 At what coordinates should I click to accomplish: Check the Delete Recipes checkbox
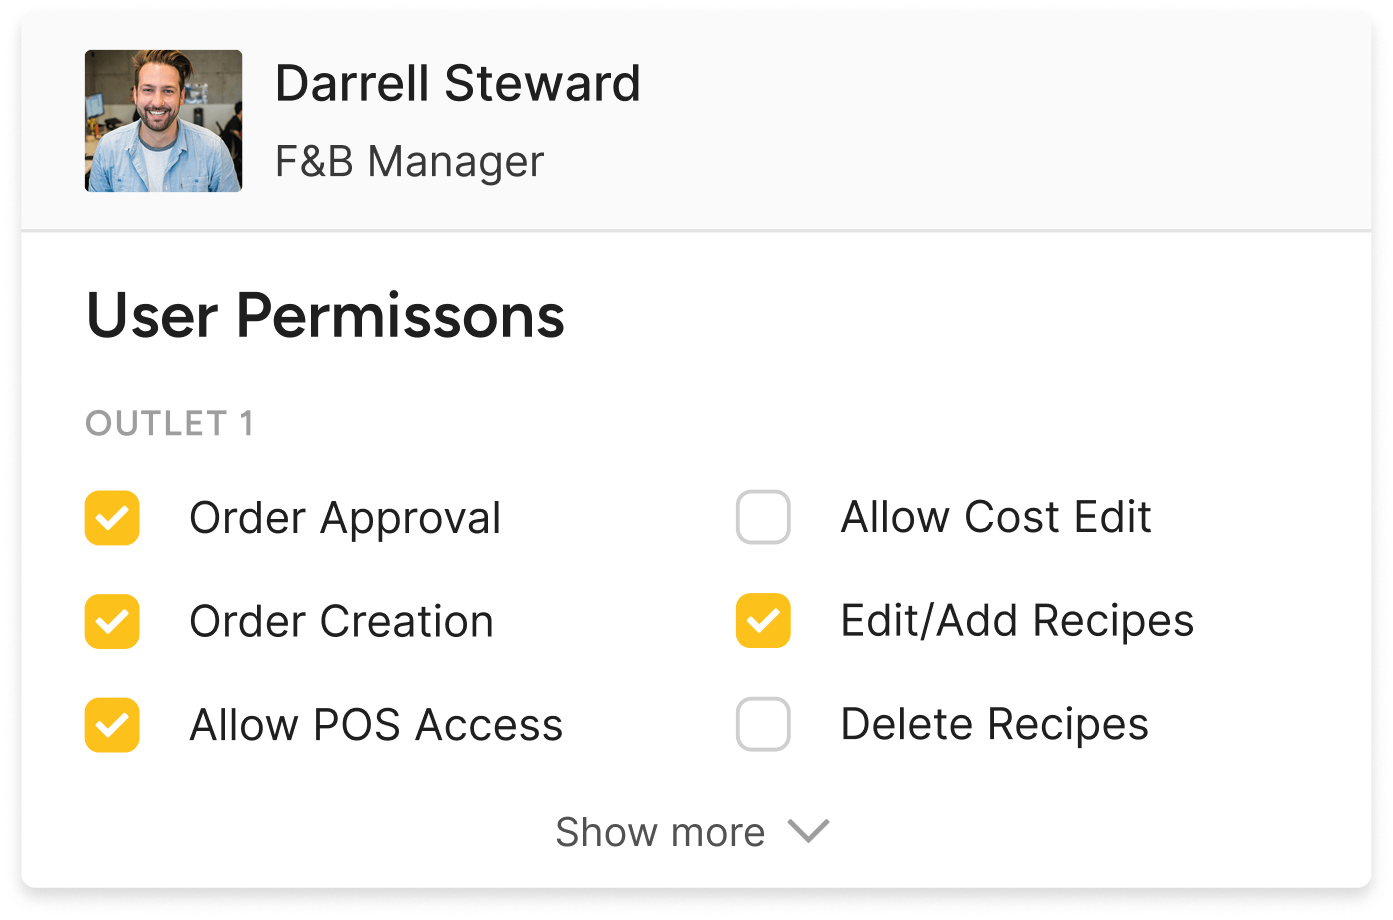[763, 724]
